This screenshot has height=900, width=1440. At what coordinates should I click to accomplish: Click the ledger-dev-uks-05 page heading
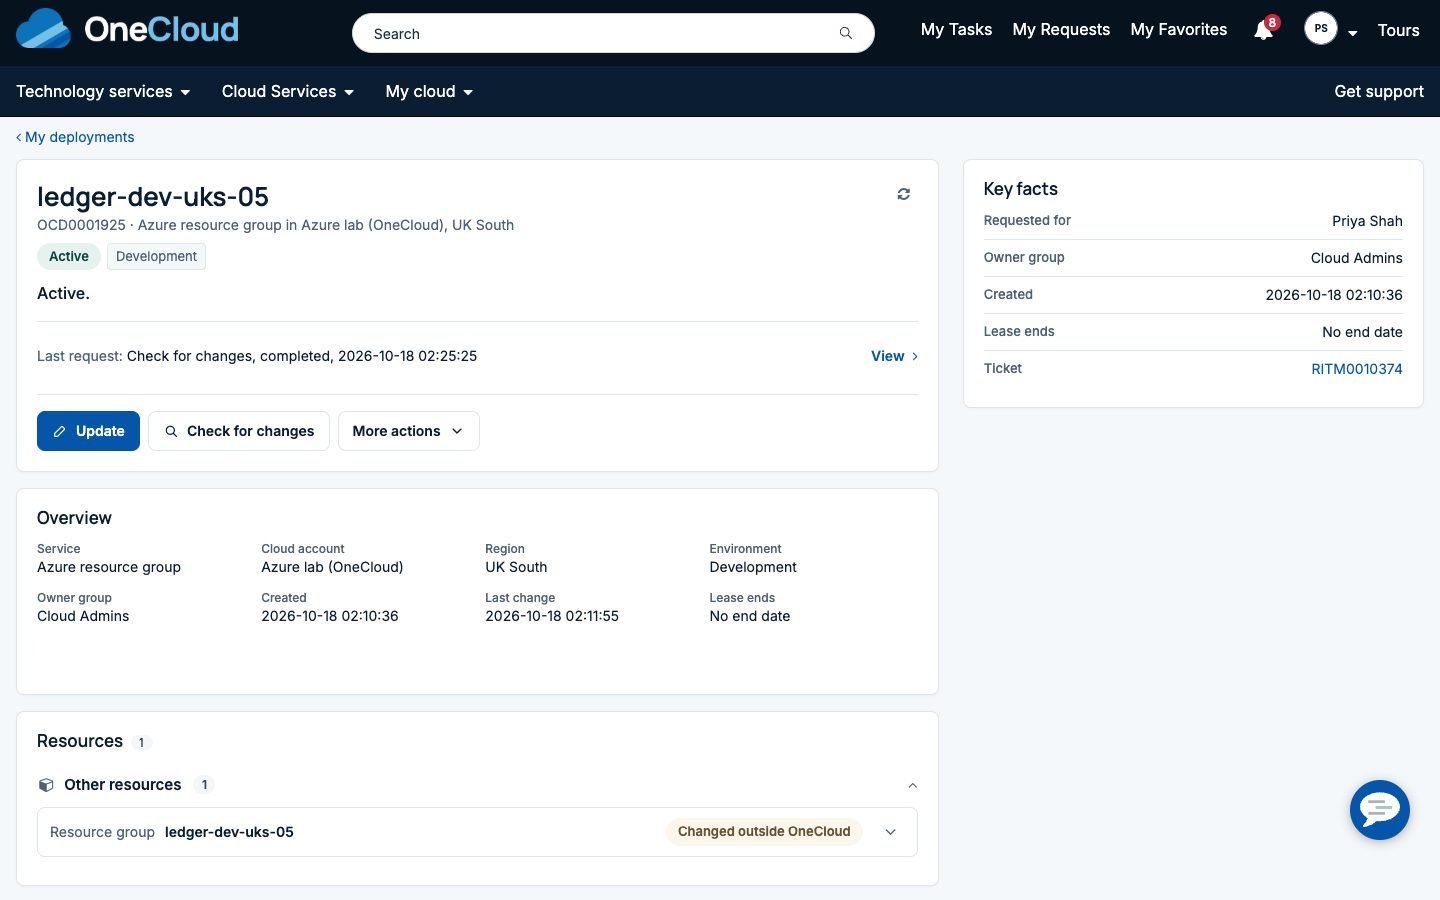pyautogui.click(x=153, y=197)
